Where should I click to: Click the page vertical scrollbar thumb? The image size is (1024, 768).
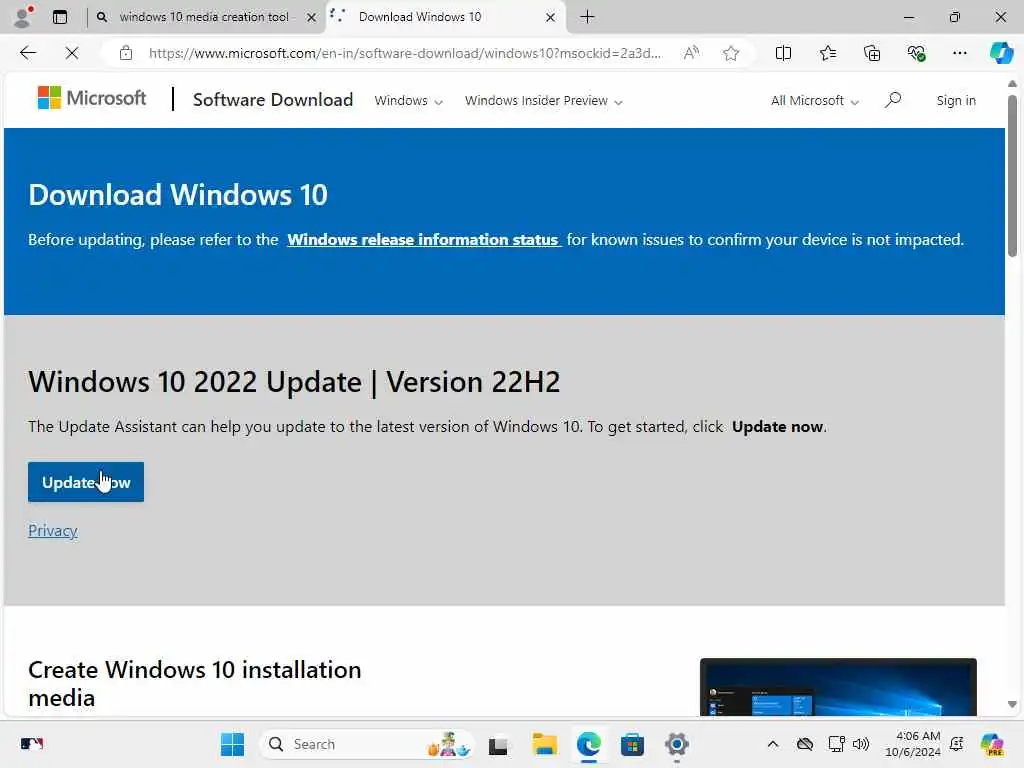pos(1012,176)
